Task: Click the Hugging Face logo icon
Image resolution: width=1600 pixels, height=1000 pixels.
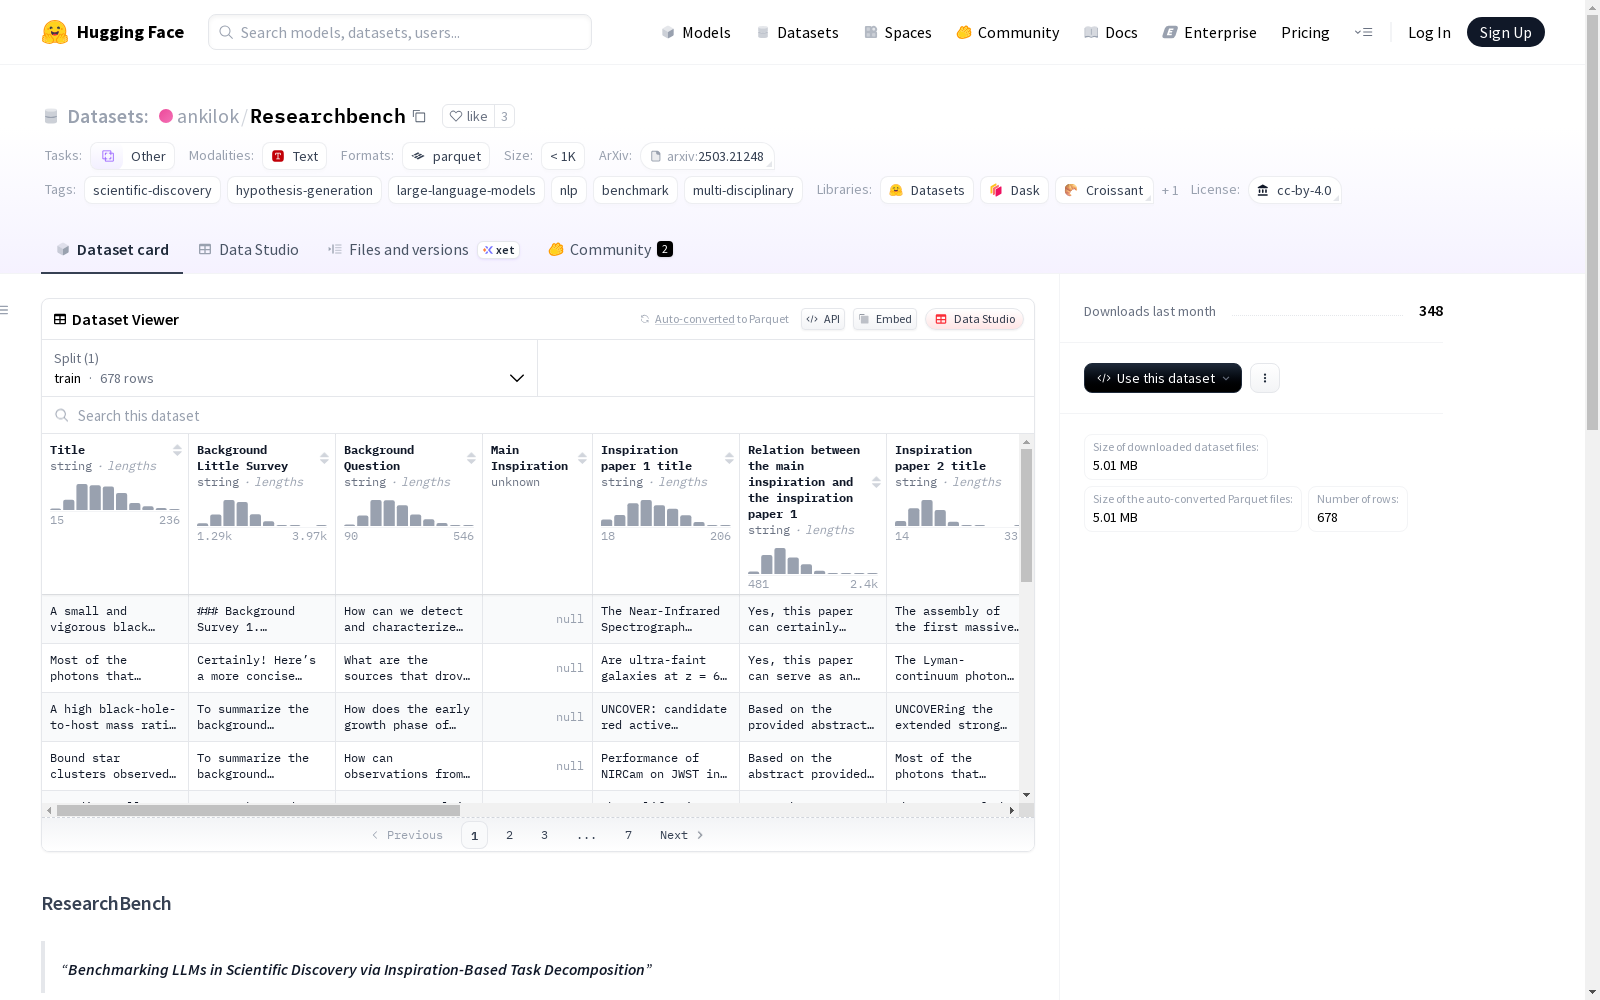Action: pyautogui.click(x=55, y=32)
